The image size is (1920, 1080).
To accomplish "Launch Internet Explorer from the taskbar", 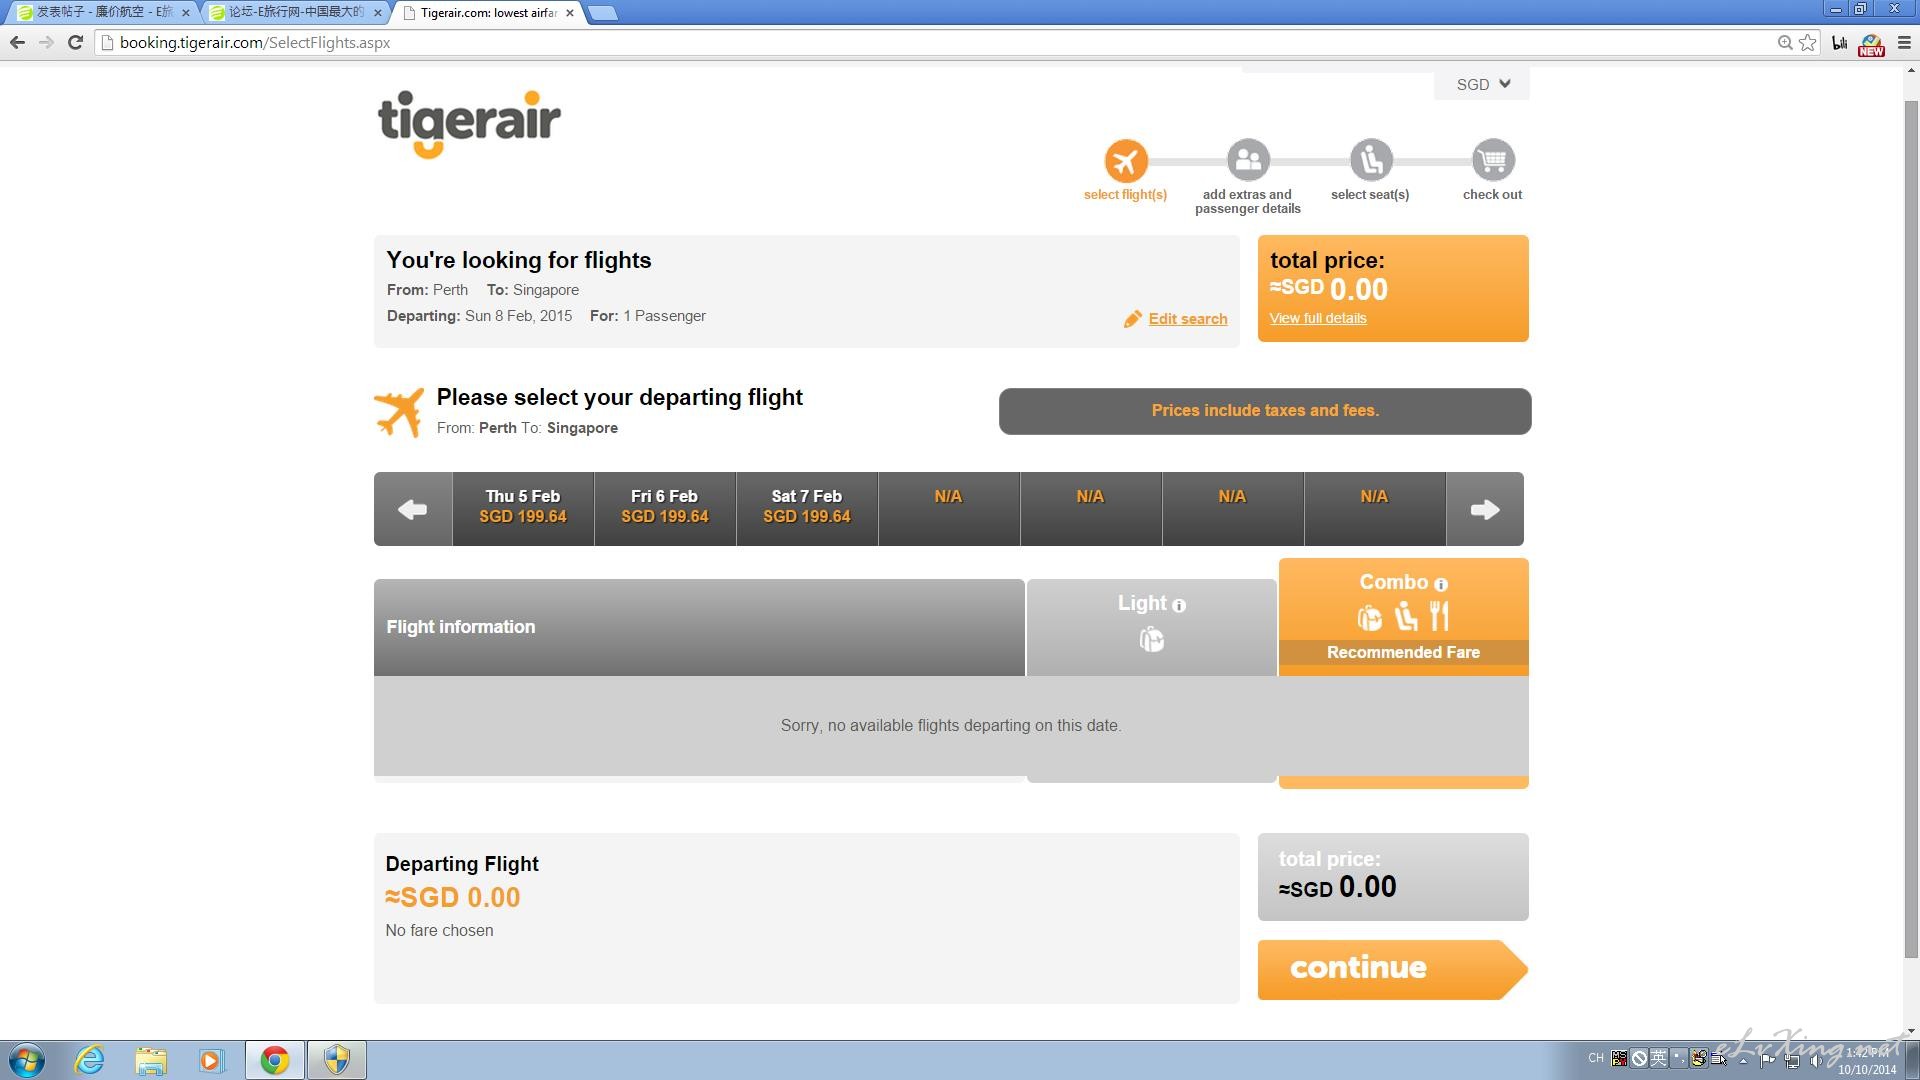I will [90, 1060].
